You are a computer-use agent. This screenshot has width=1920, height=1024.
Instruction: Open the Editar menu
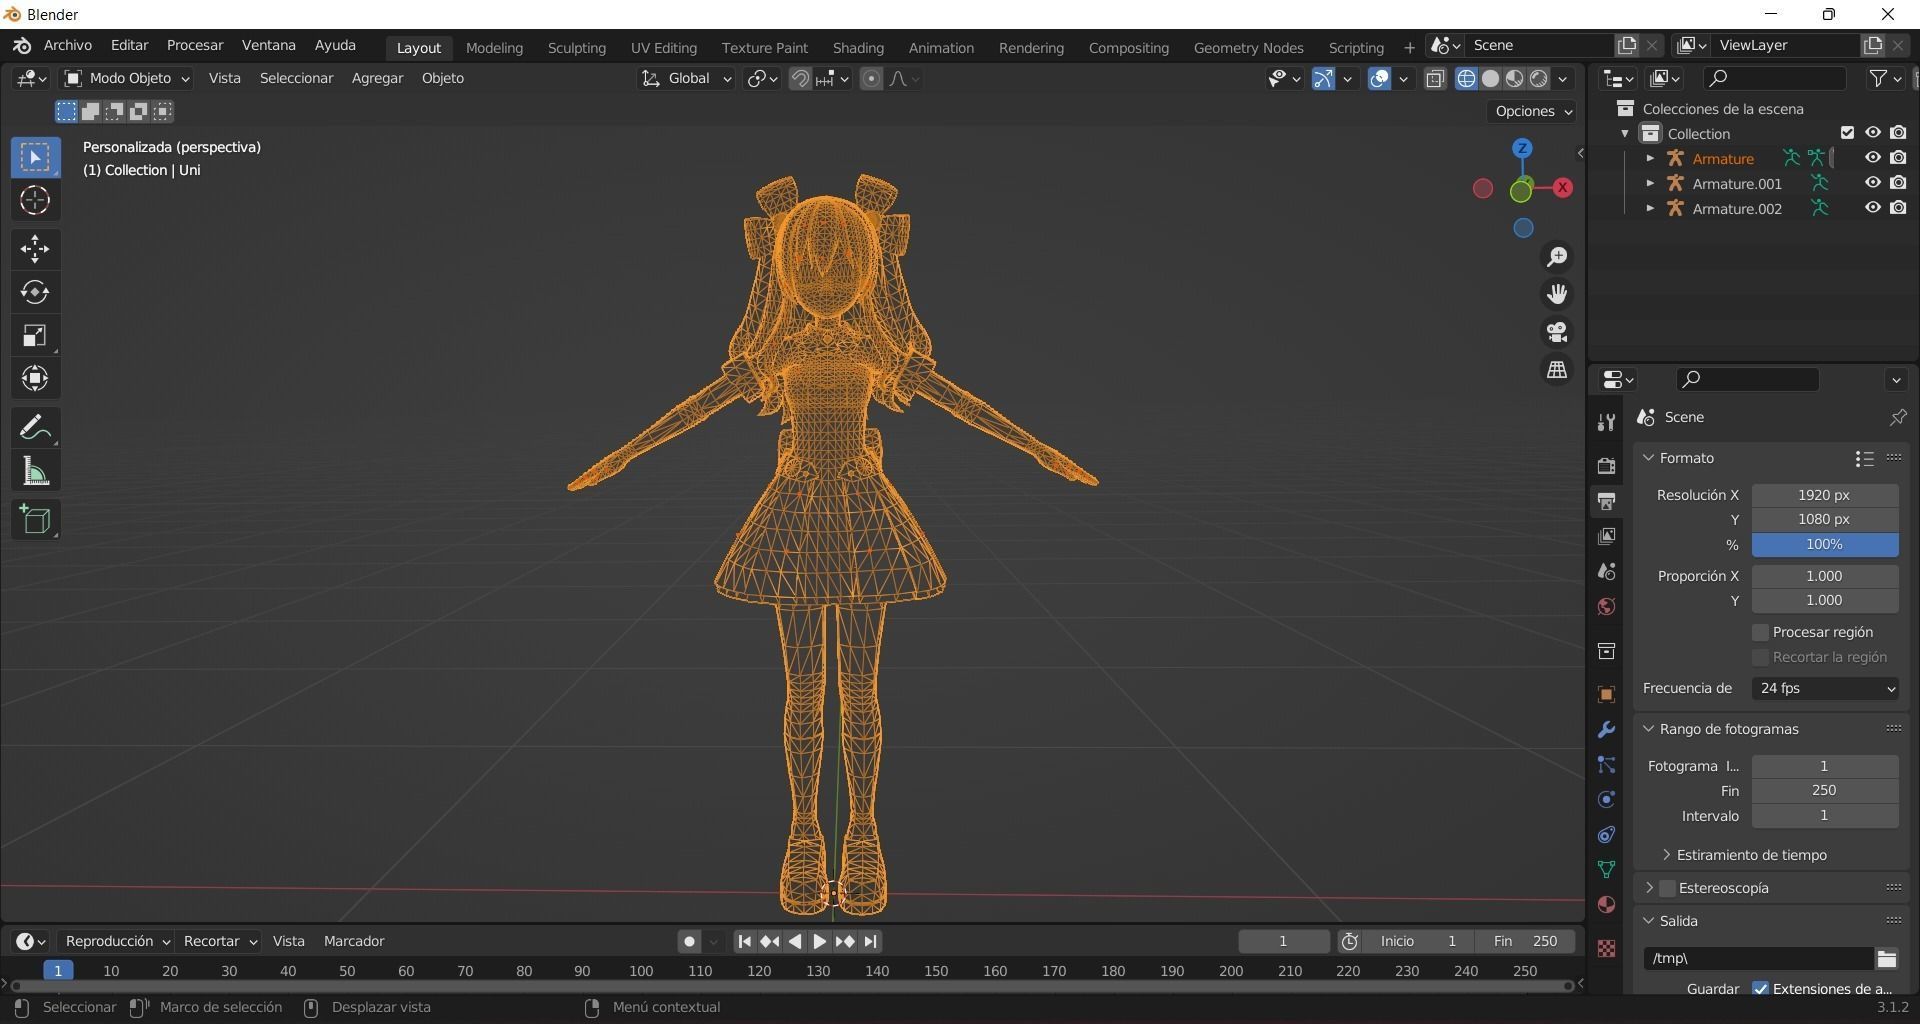[x=129, y=45]
